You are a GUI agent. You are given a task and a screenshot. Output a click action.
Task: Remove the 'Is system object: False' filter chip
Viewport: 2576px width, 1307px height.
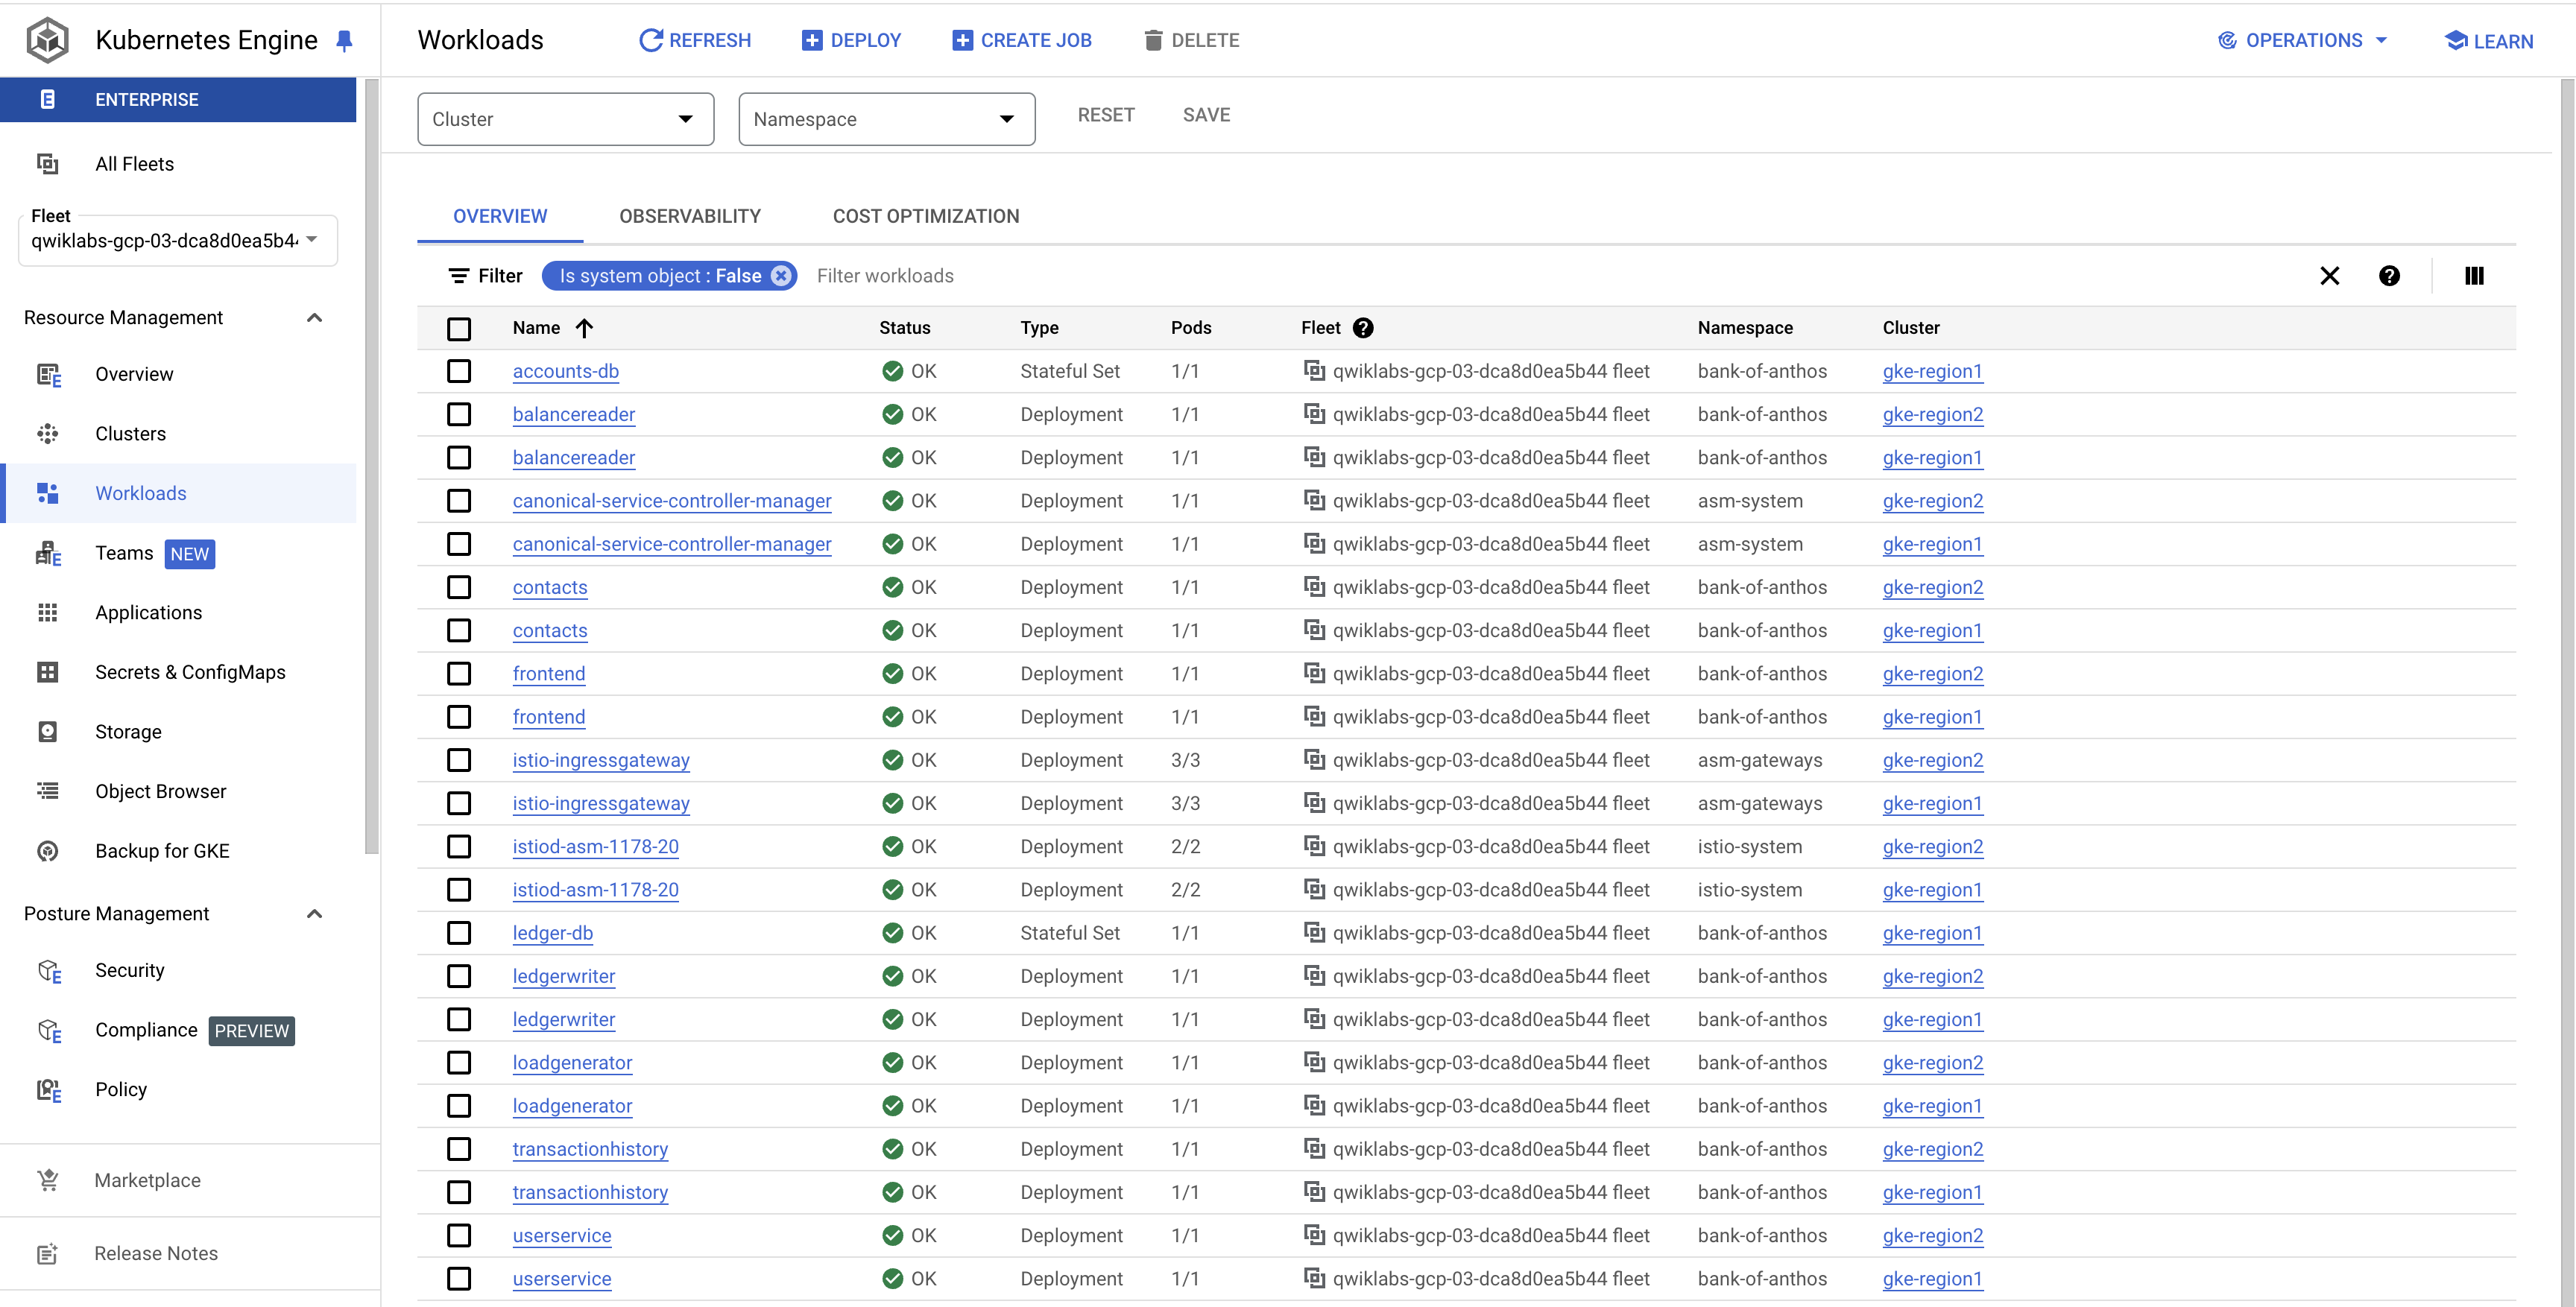(x=781, y=276)
